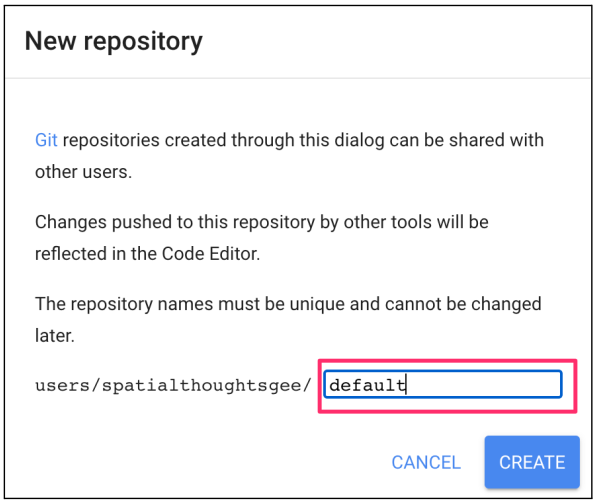Click the divider line below the title
Viewport: 597px width, 503px height.
tap(298, 78)
